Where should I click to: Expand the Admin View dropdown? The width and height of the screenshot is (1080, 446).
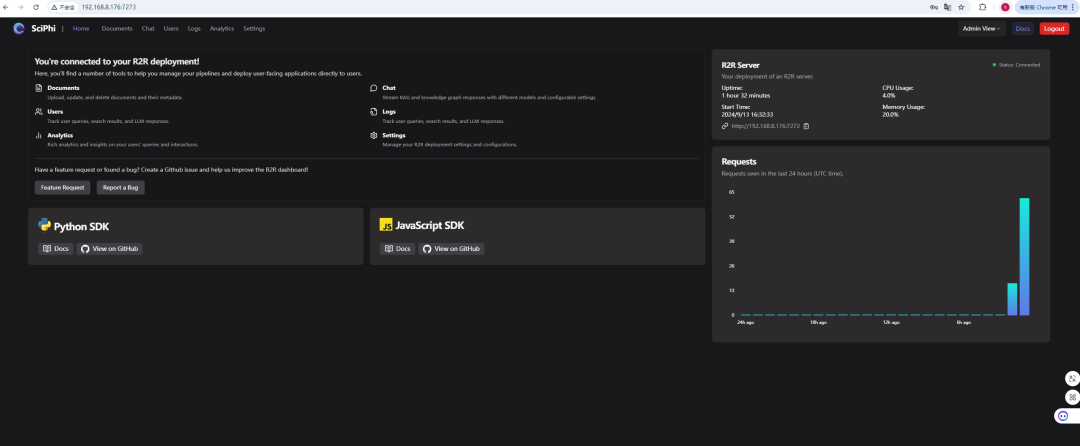(x=981, y=29)
